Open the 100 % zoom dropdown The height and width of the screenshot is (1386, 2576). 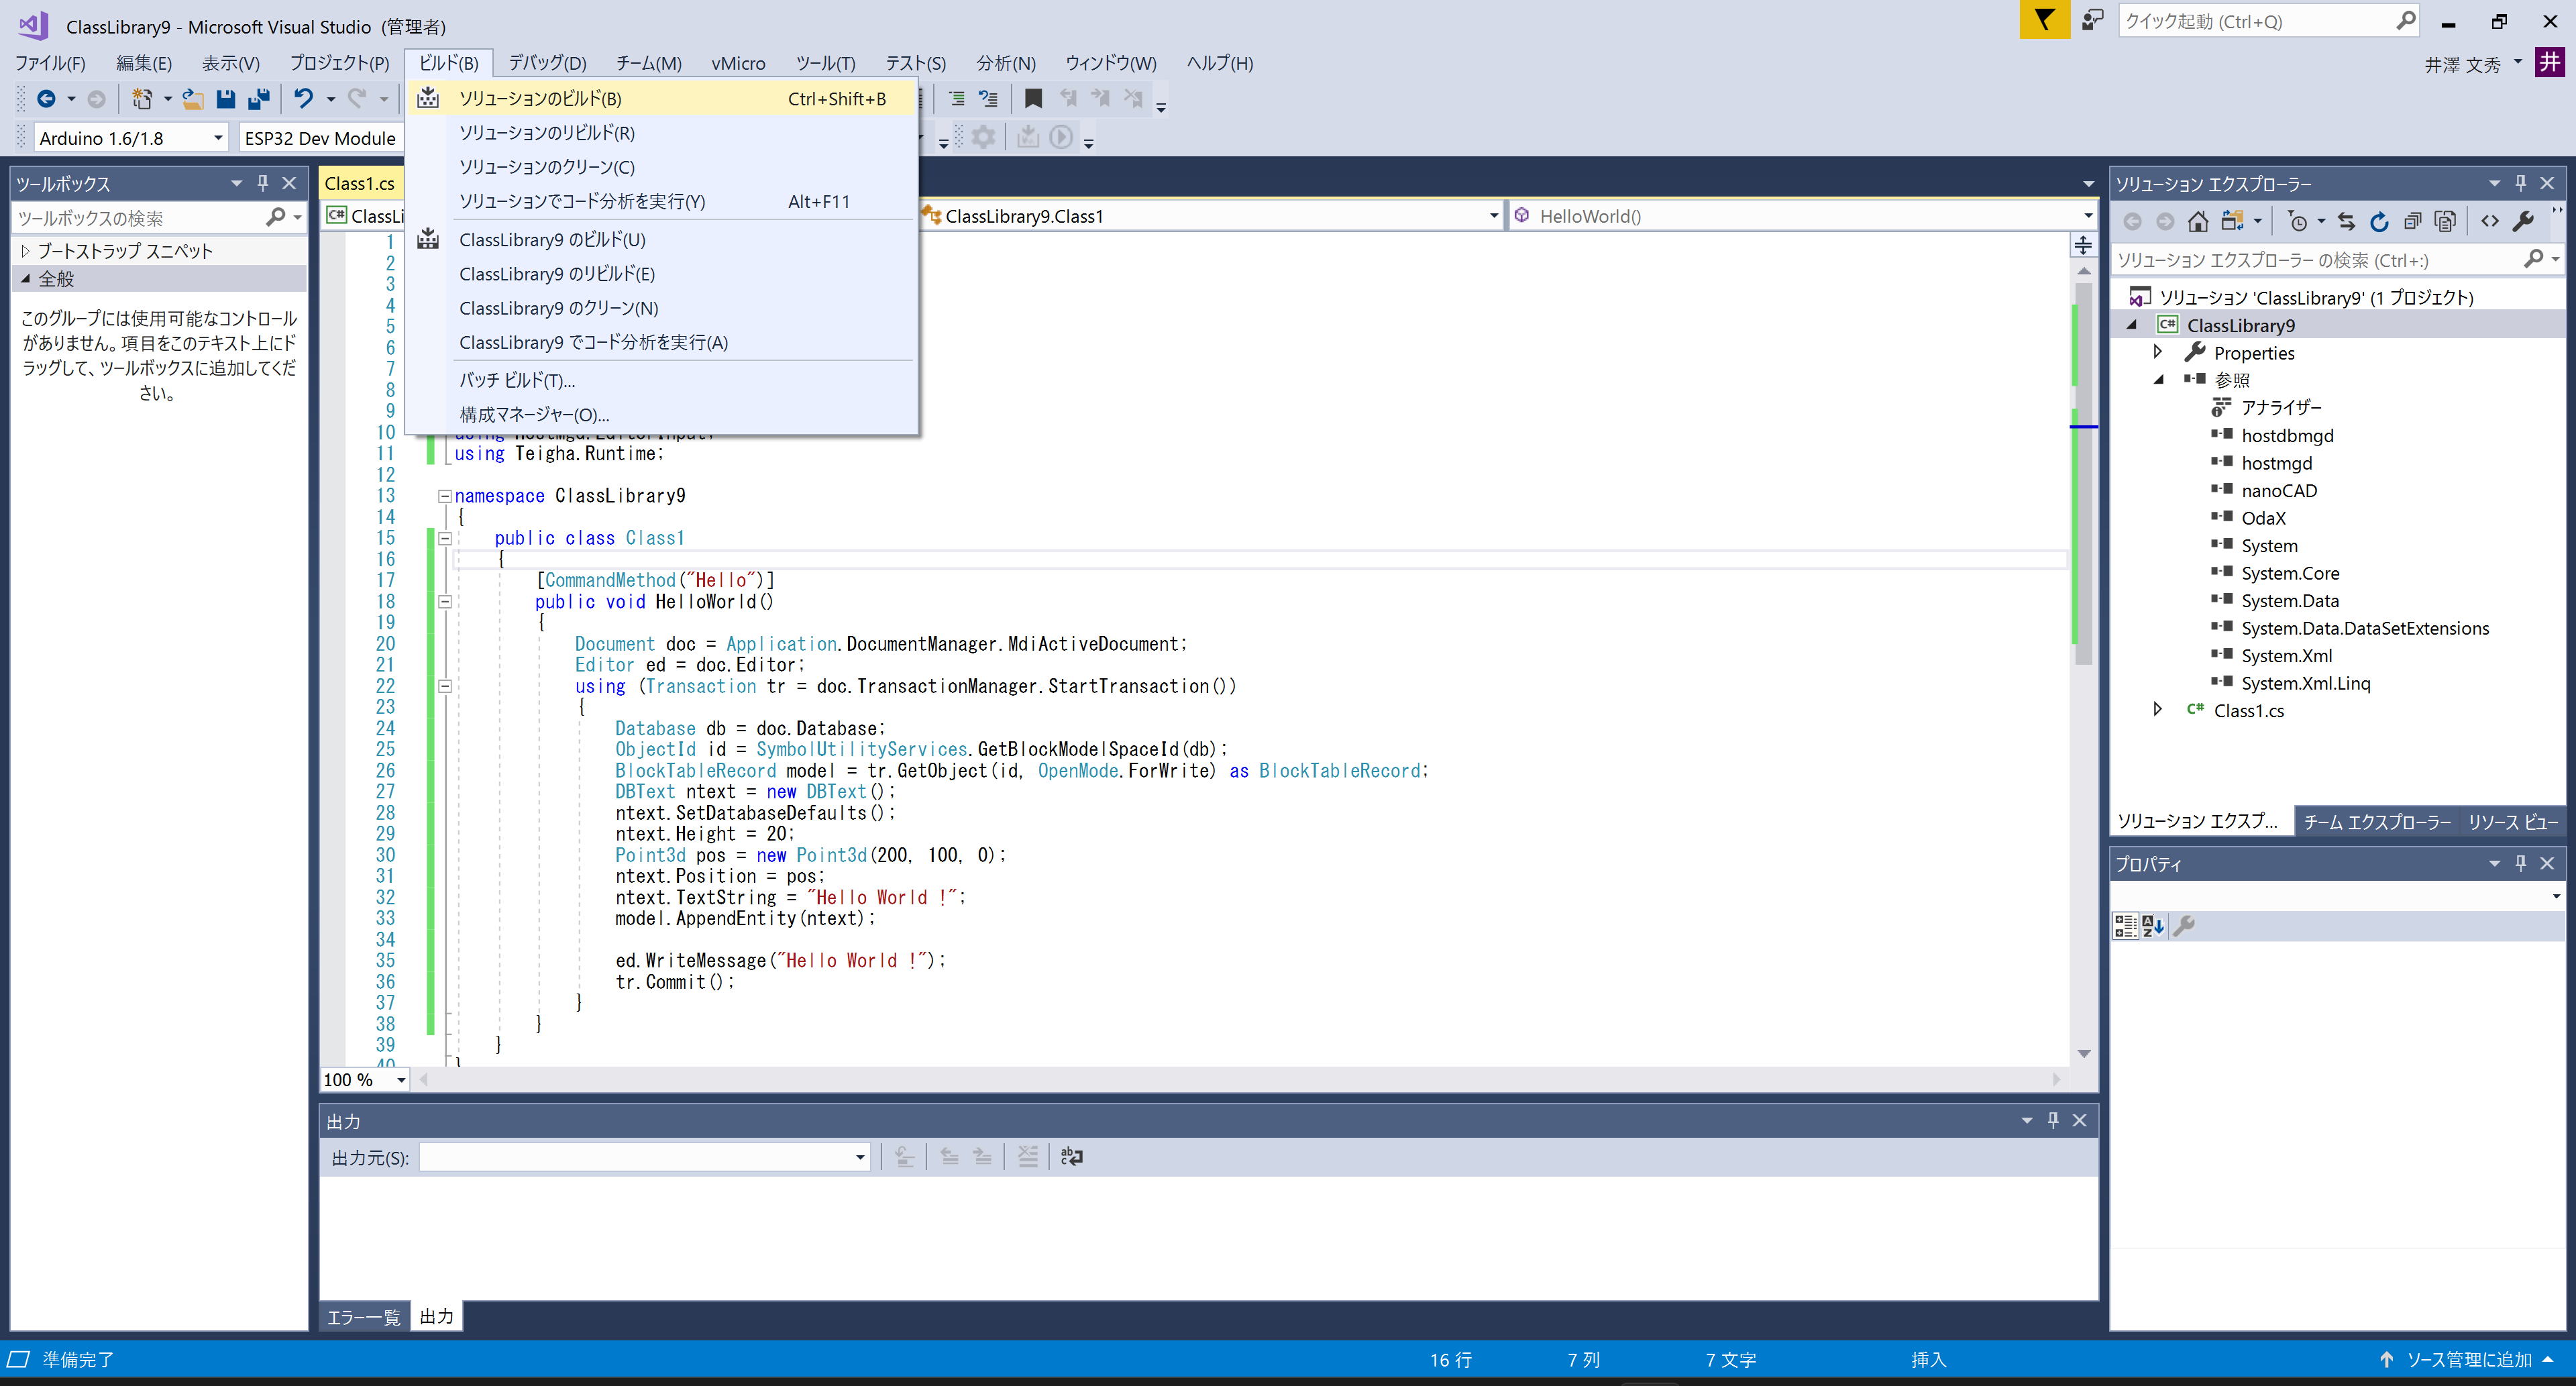coord(401,1080)
